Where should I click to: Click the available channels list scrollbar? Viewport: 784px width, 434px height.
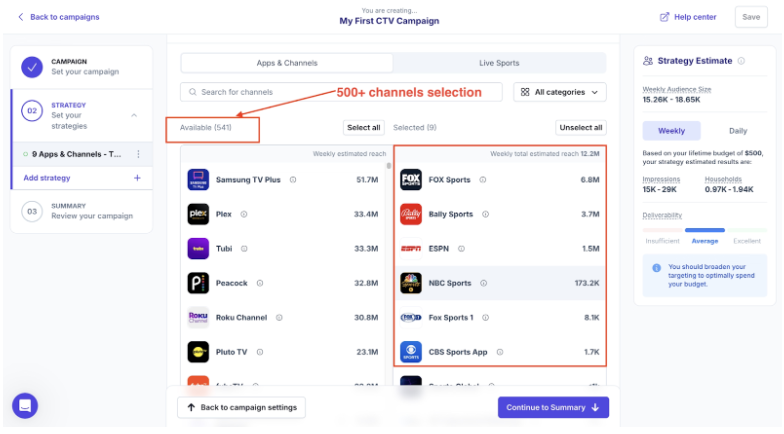coord(388,166)
